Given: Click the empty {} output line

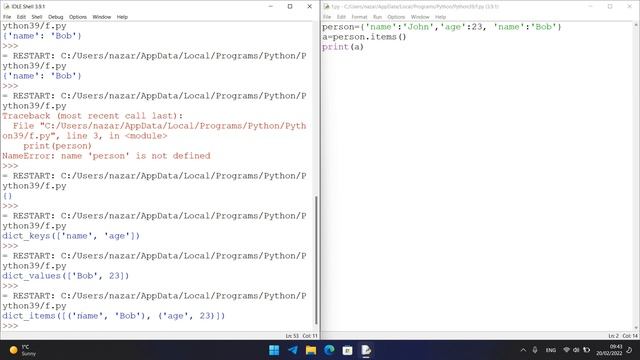Looking at the screenshot, I should [x=7, y=196].
